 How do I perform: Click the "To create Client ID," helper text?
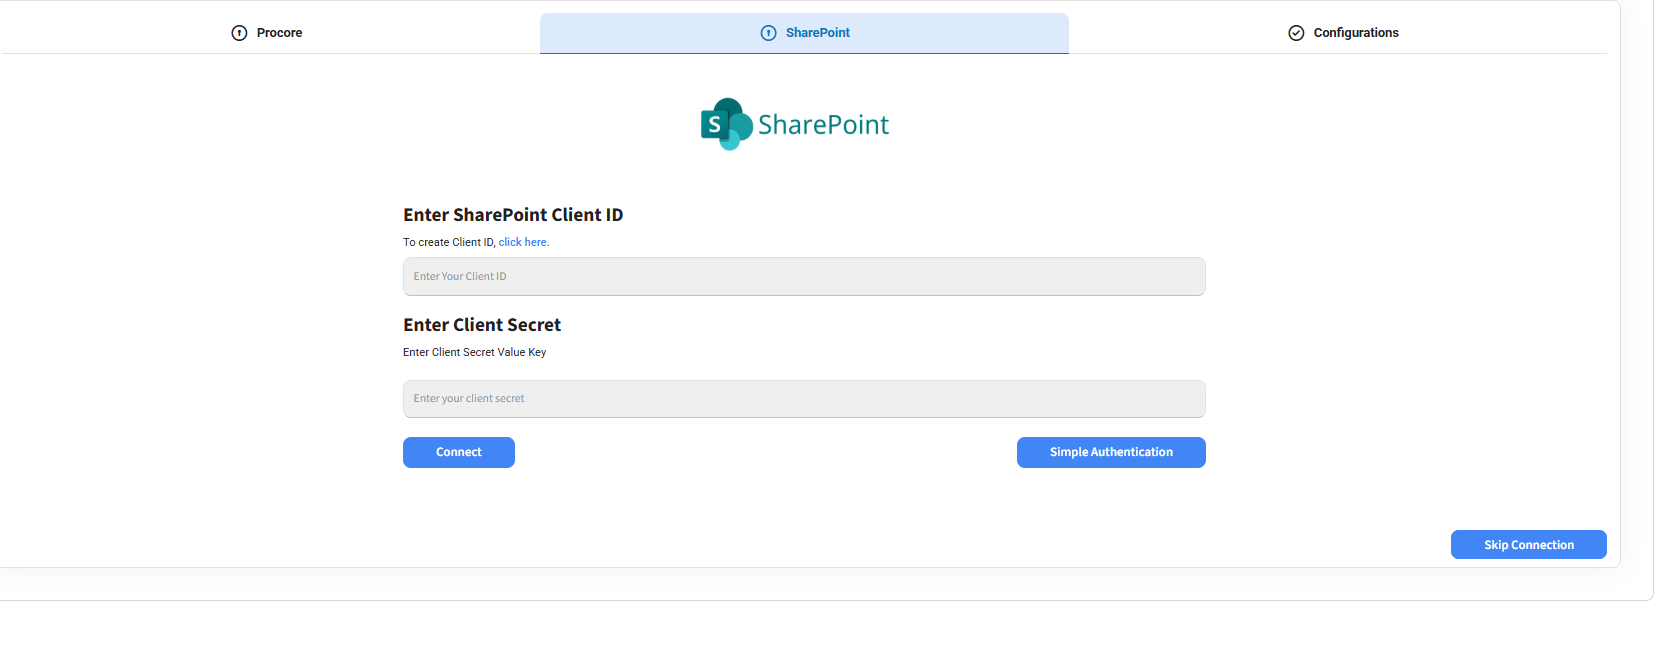click(x=449, y=242)
